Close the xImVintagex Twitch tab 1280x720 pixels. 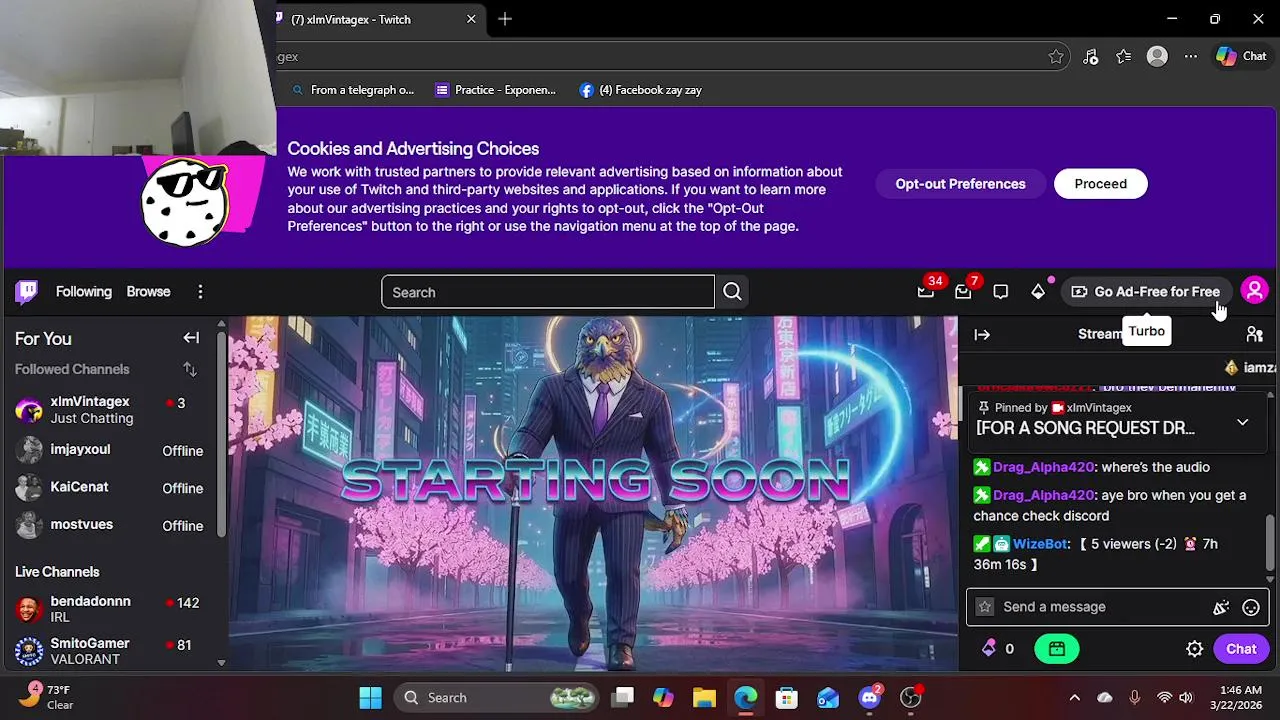click(x=471, y=19)
